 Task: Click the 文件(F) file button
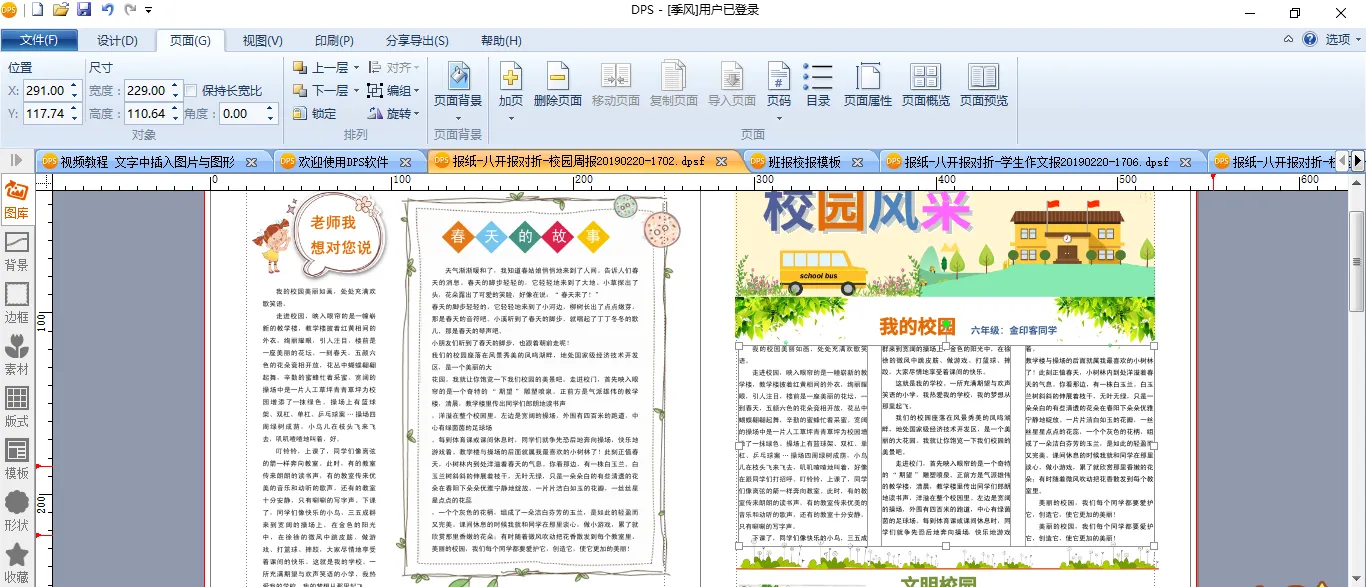[x=39, y=40]
